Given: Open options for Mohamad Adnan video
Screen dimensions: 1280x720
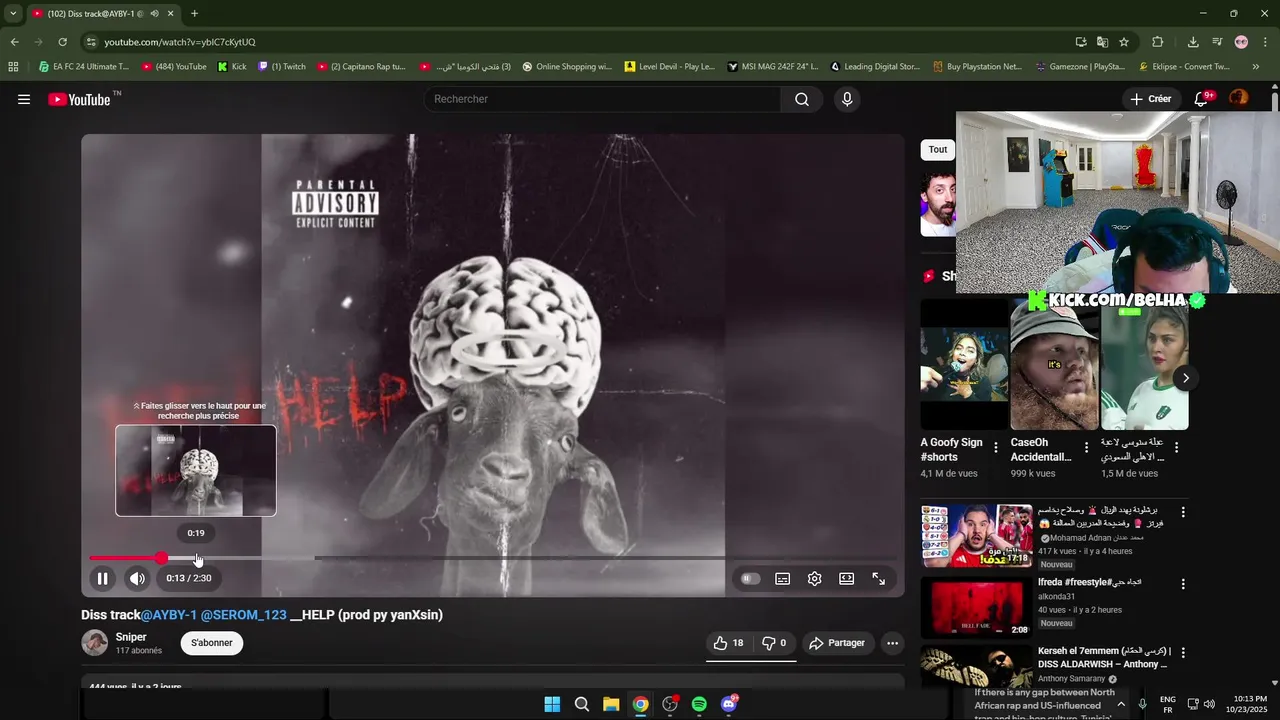Looking at the screenshot, I should (1183, 512).
